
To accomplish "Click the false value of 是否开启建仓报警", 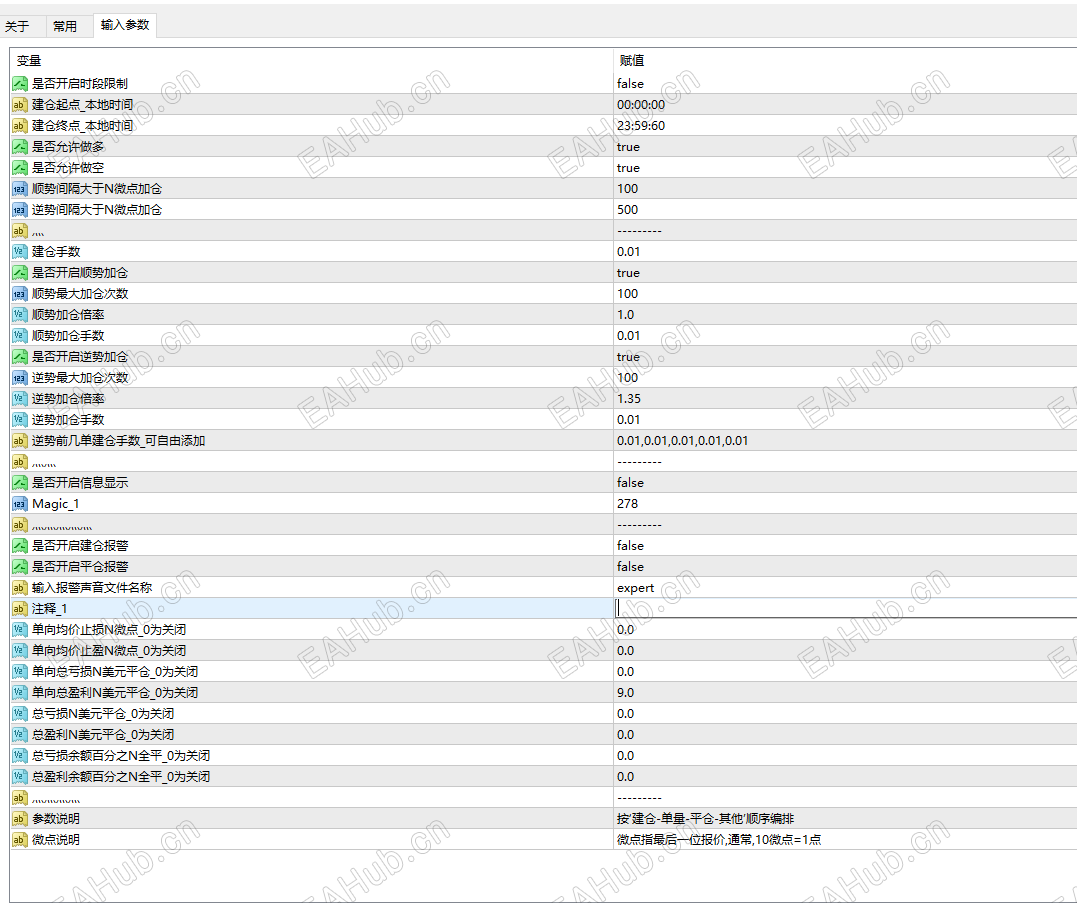I will click(x=630, y=546).
